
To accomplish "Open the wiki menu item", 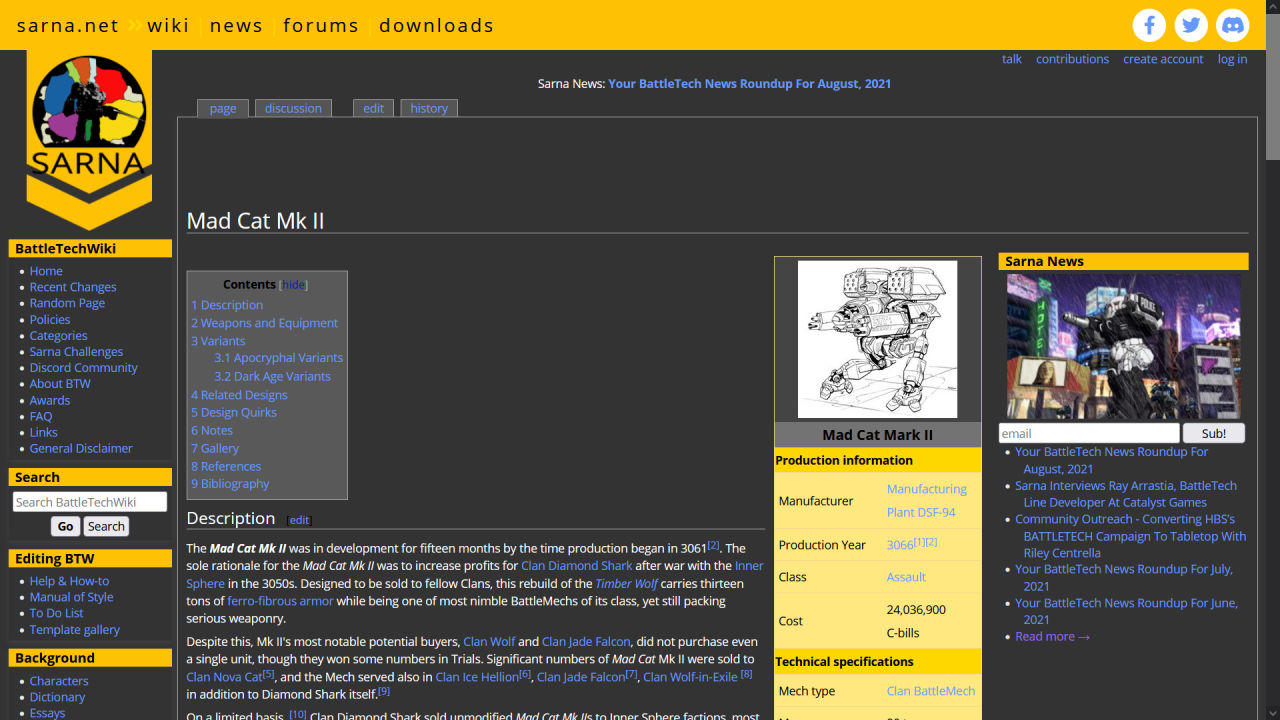I will click(167, 25).
